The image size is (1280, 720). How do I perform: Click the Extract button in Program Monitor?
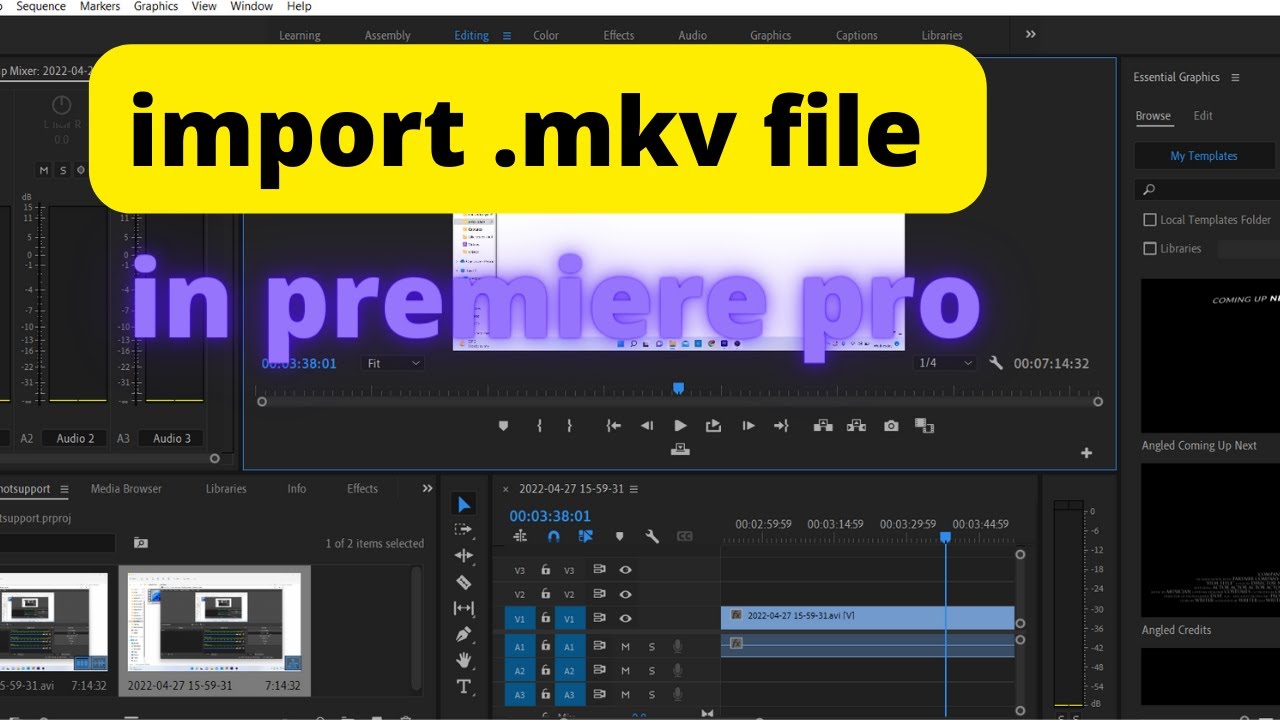(x=856, y=426)
